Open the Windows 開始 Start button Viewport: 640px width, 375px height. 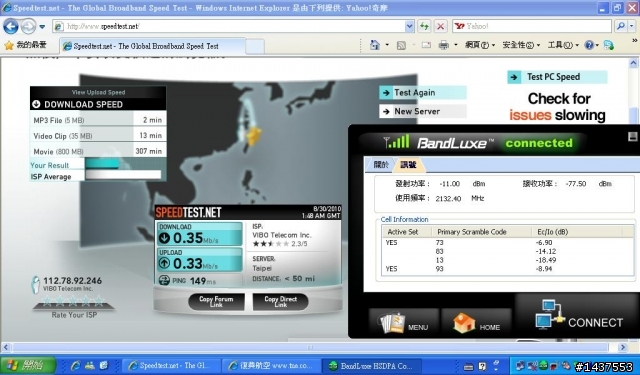click(28, 365)
